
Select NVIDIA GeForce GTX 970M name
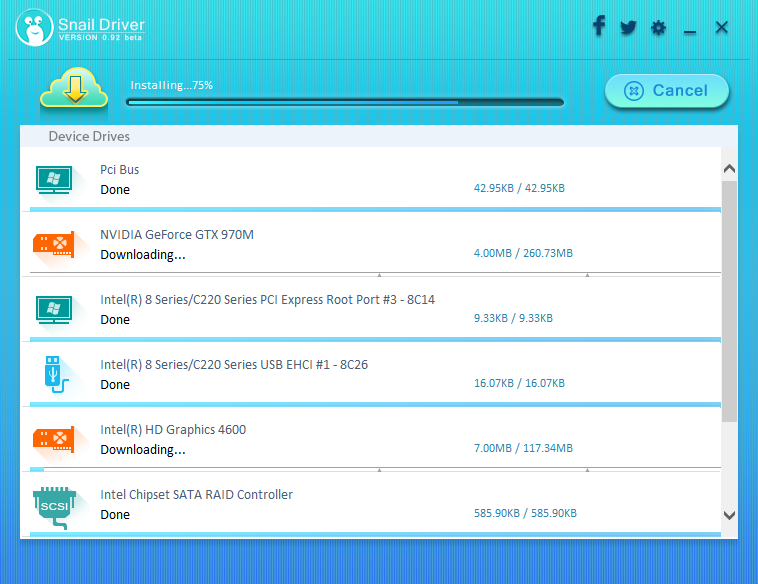coord(177,235)
